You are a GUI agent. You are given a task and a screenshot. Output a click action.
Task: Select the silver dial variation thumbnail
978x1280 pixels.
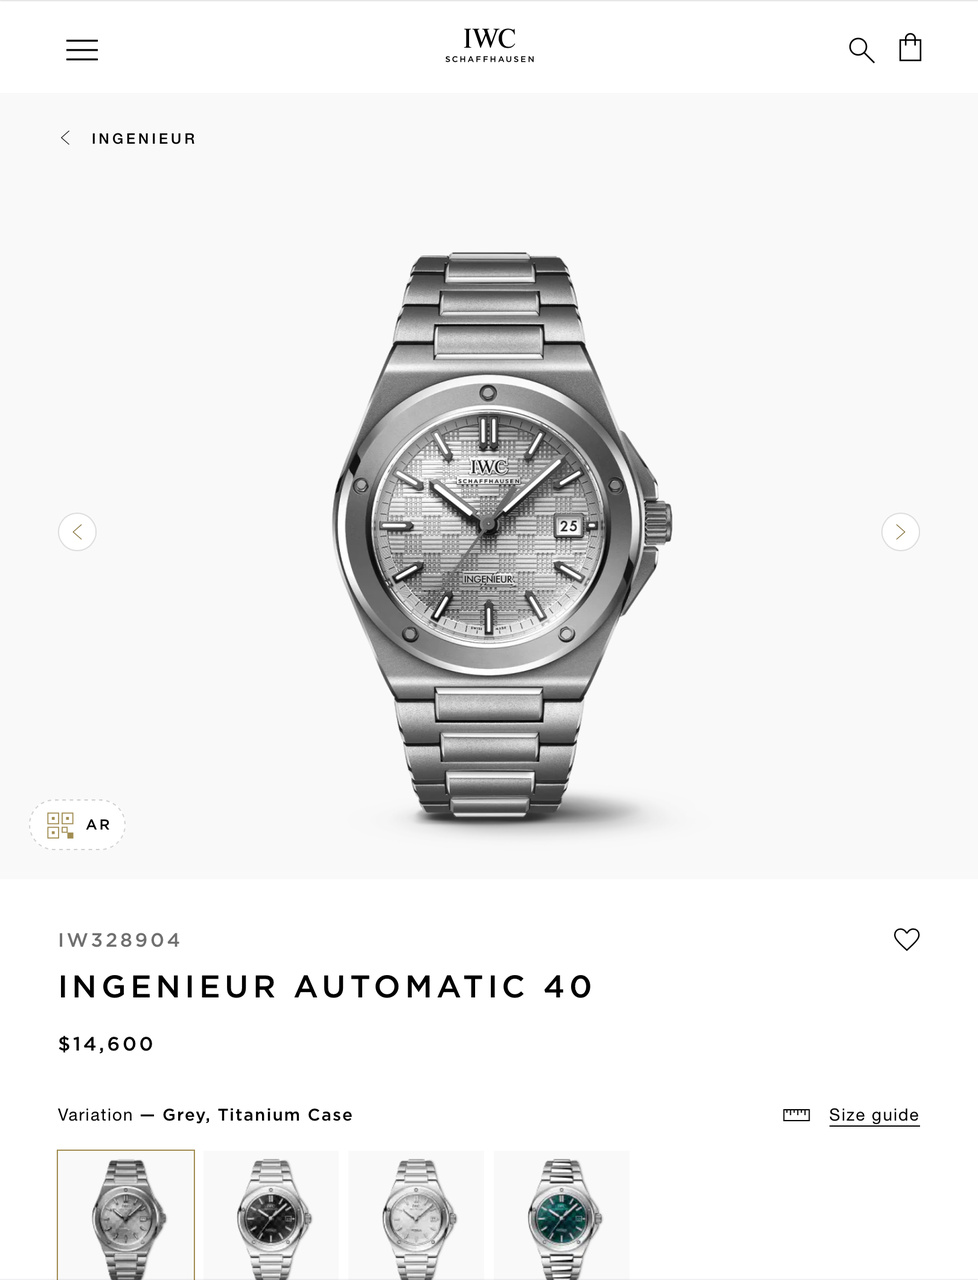click(x=416, y=1215)
